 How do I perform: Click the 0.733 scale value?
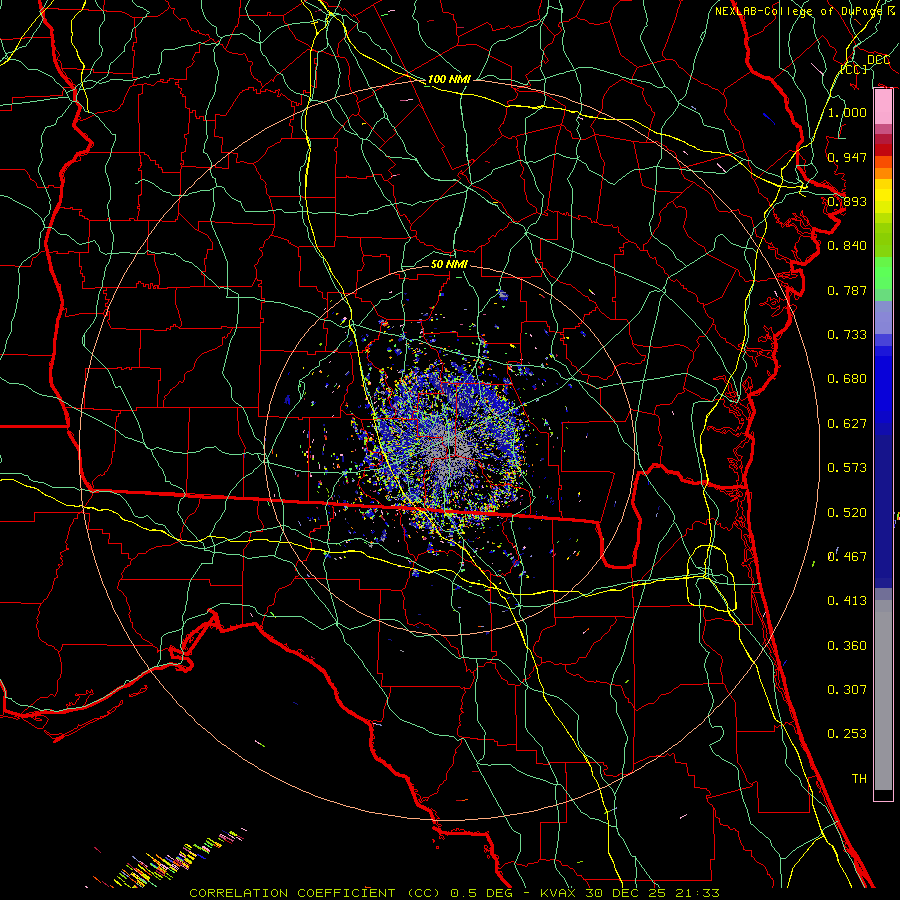[x=847, y=335]
